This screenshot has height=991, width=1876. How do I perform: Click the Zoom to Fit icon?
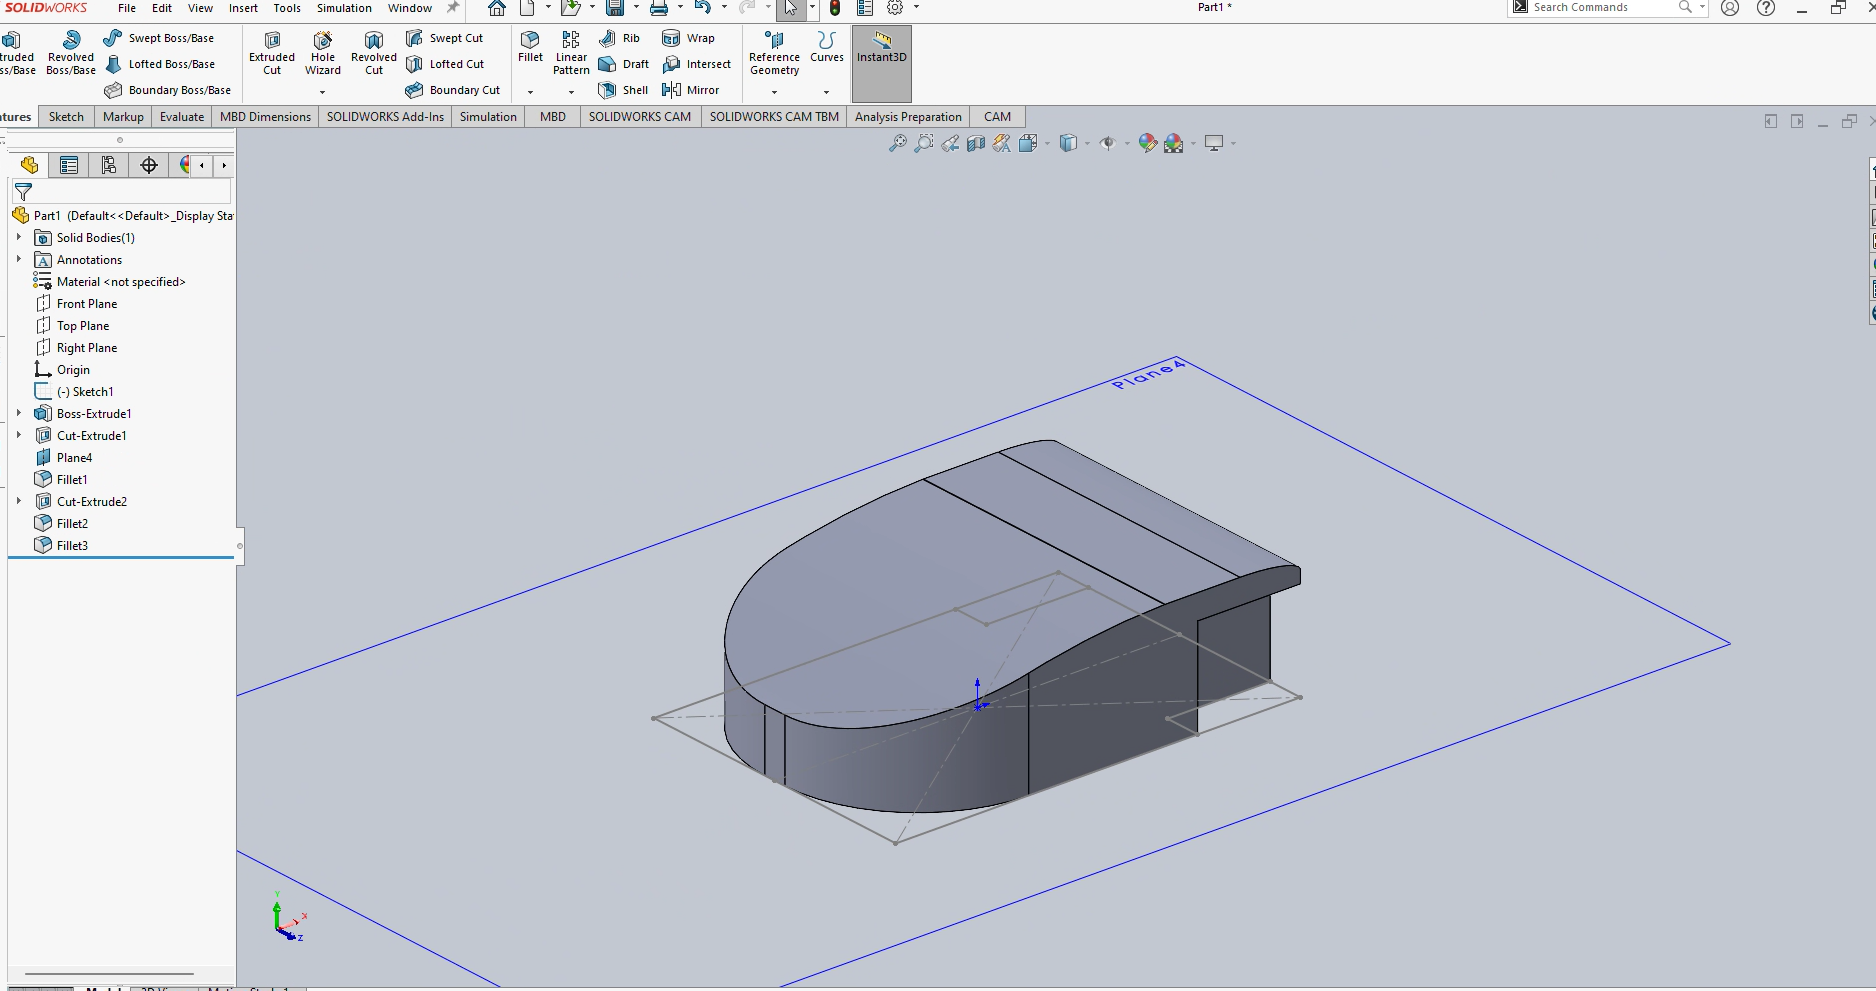pyautogui.click(x=897, y=143)
